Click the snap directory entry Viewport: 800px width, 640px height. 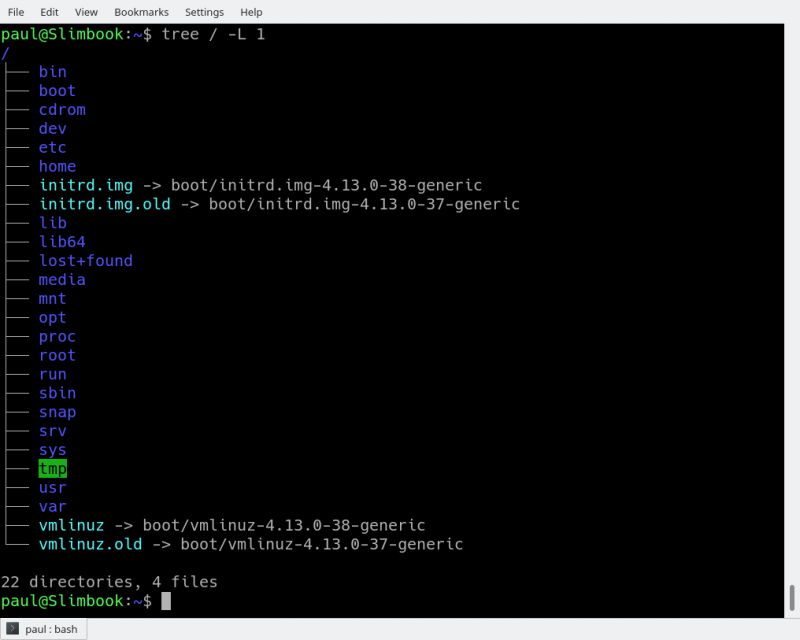click(57, 412)
